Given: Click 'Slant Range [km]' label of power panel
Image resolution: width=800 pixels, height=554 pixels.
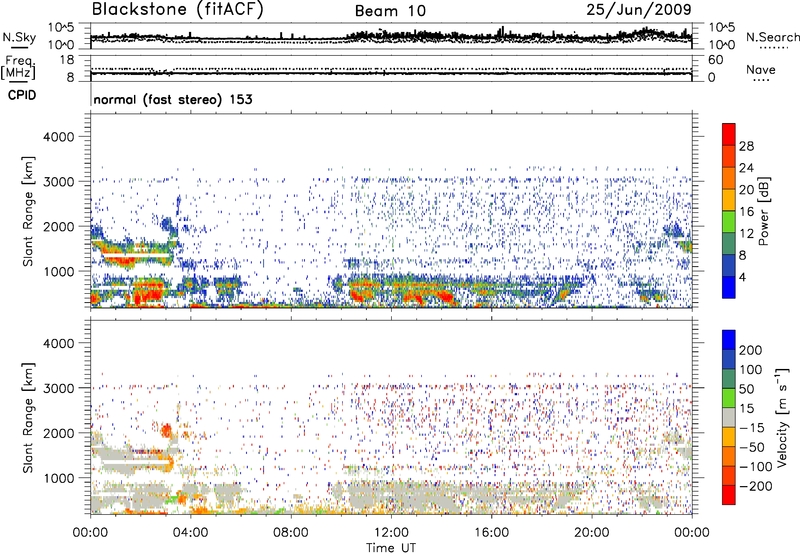Looking at the screenshot, I should point(28,211).
